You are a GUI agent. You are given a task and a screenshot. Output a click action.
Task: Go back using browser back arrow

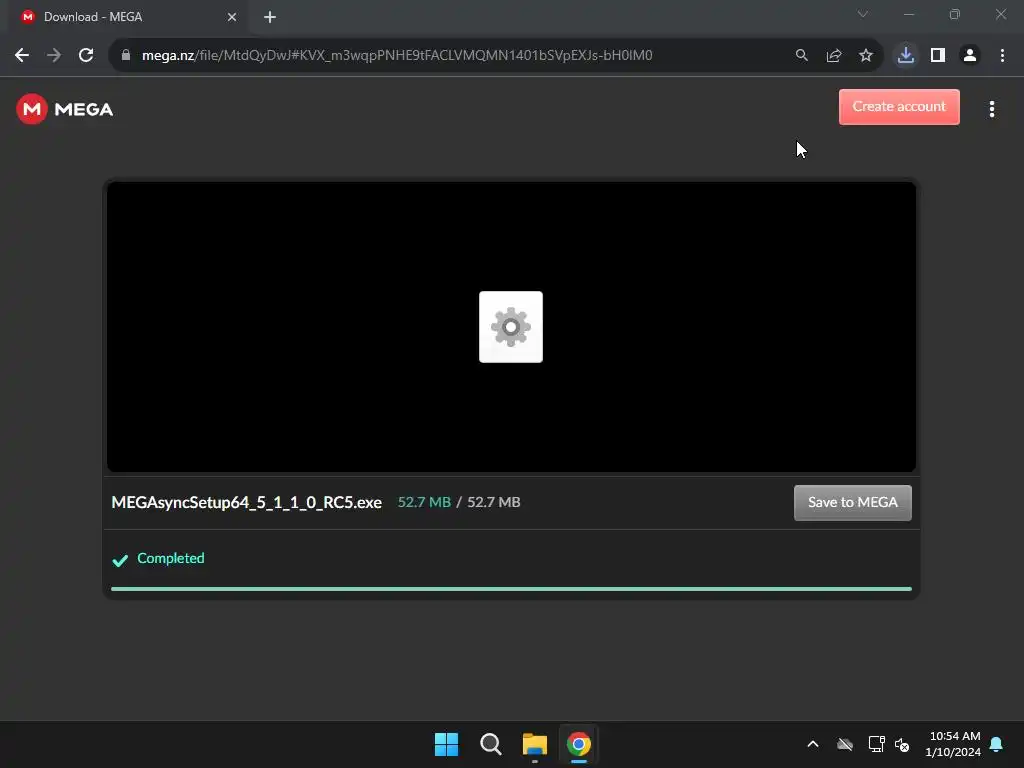[x=22, y=56]
